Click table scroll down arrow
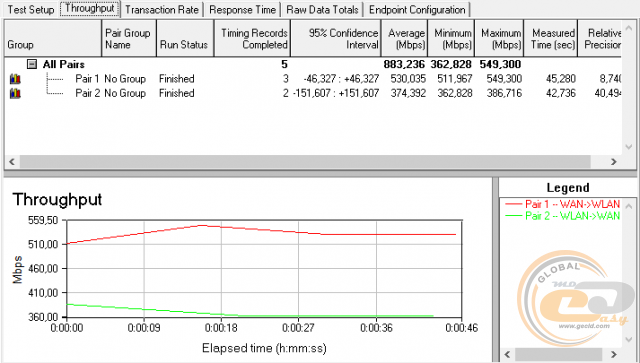Viewport: 640px width, 363px height. (629, 147)
